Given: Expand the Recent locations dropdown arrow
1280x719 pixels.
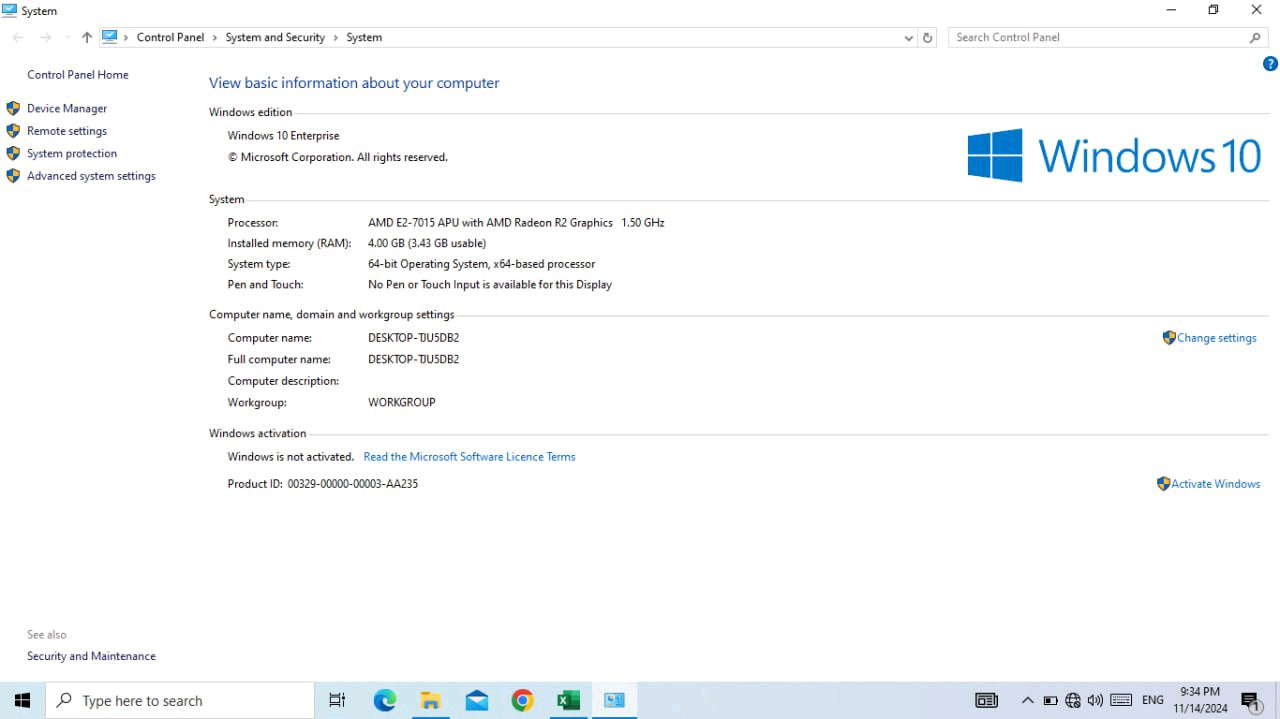Looking at the screenshot, I should [67, 38].
